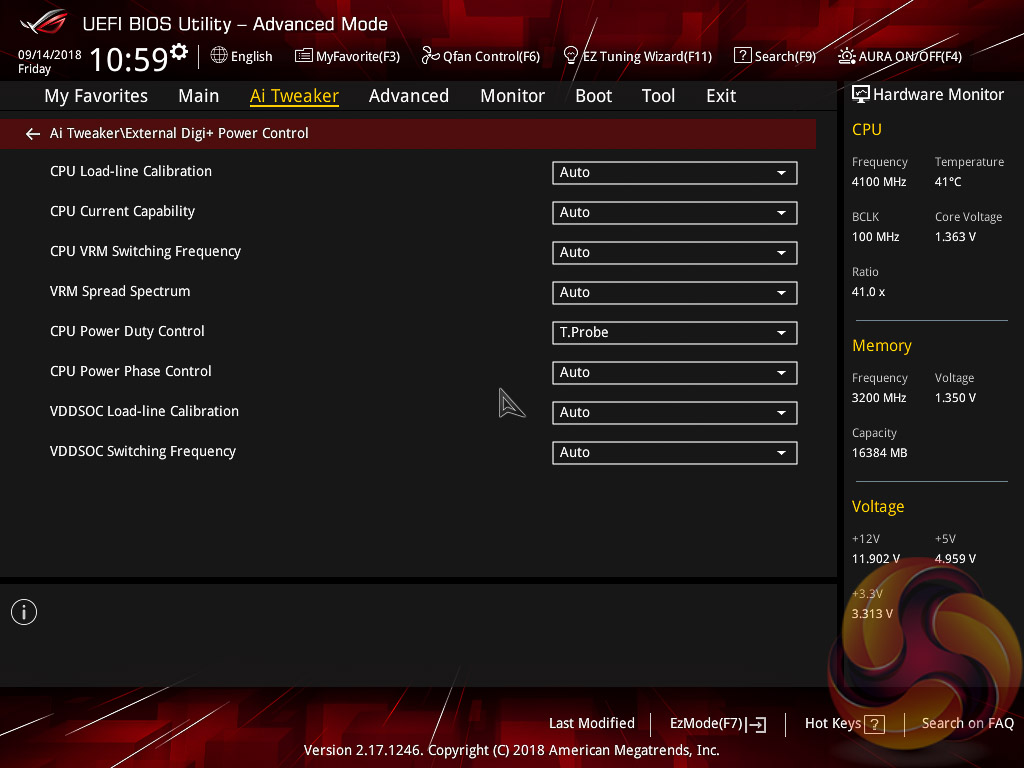Click the 4100 MHz CPU frequency value
The image size is (1024, 768).
tap(878, 182)
